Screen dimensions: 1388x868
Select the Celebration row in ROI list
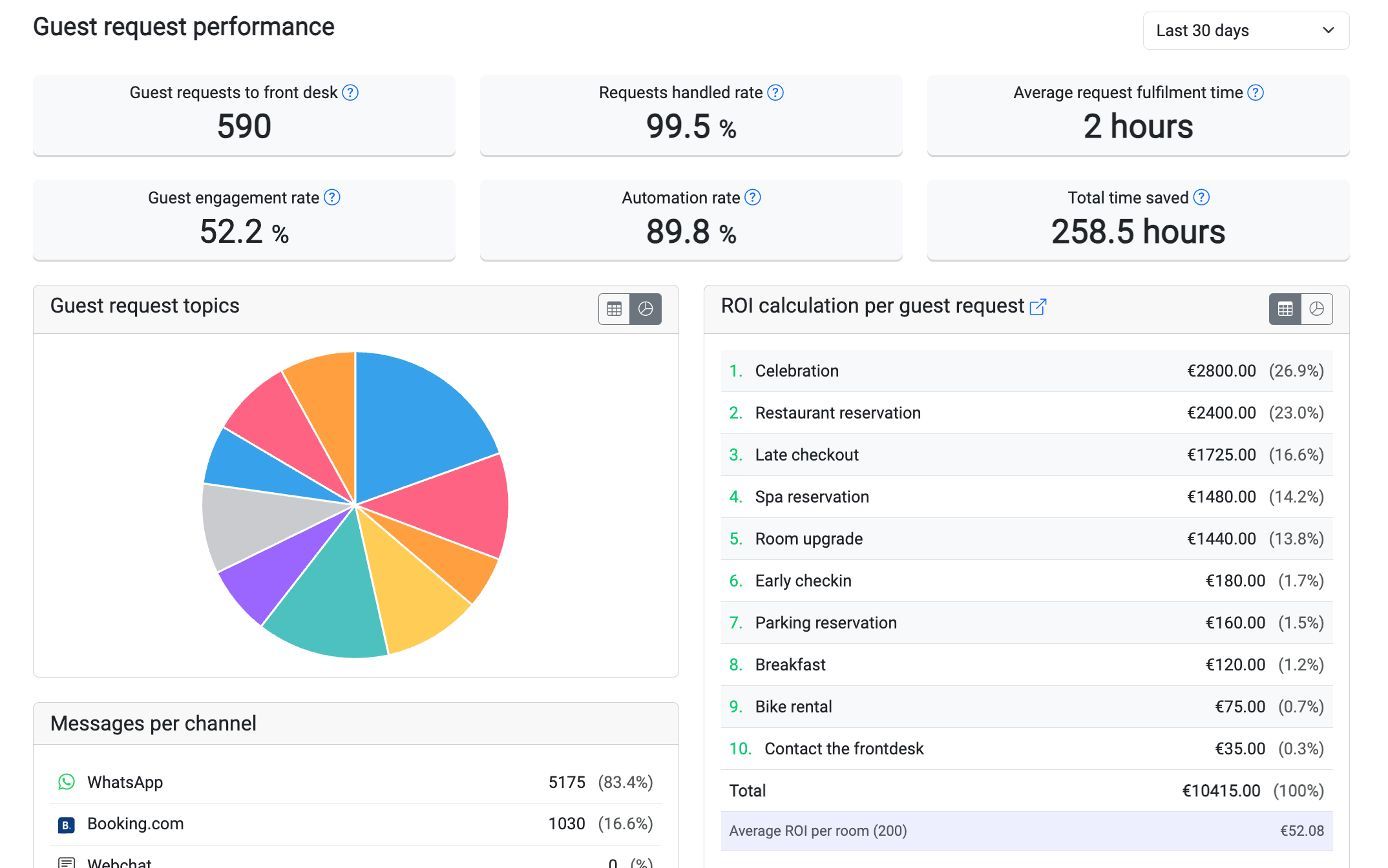coord(1026,371)
